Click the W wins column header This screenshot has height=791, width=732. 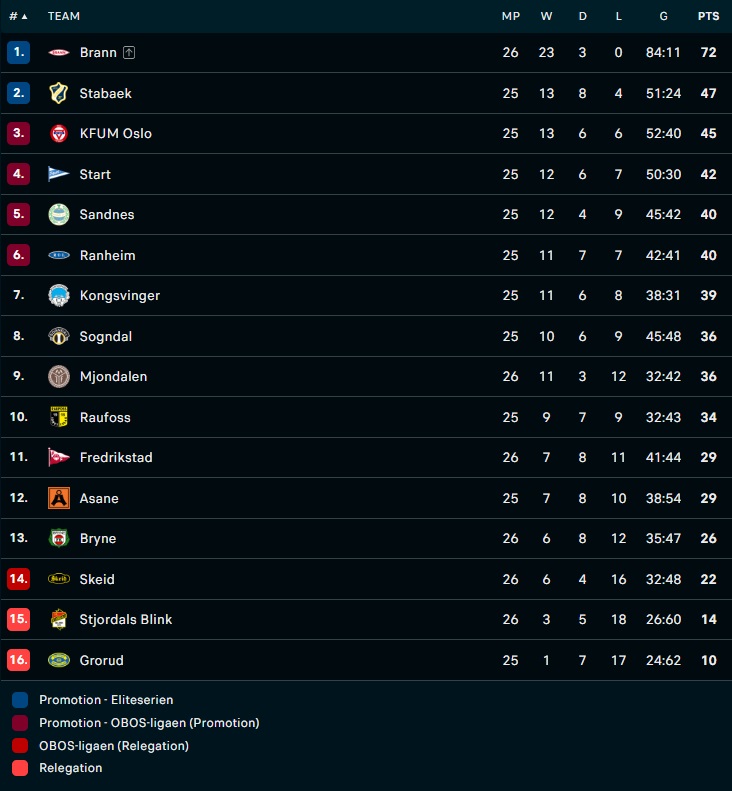click(546, 16)
